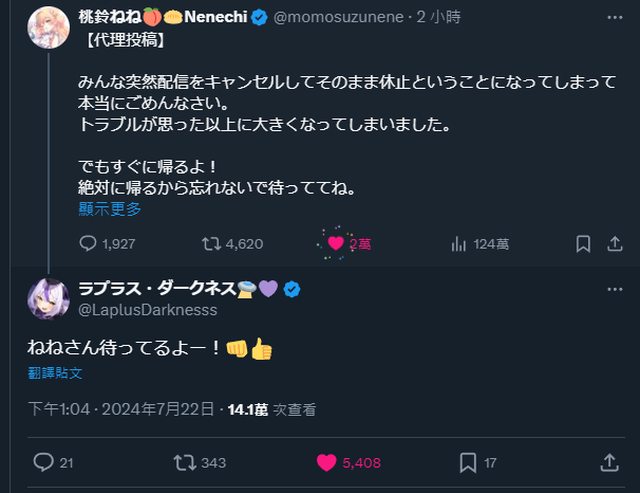
Task: Repost Nenechi's post with 4,620 reposts
Action: point(211,243)
